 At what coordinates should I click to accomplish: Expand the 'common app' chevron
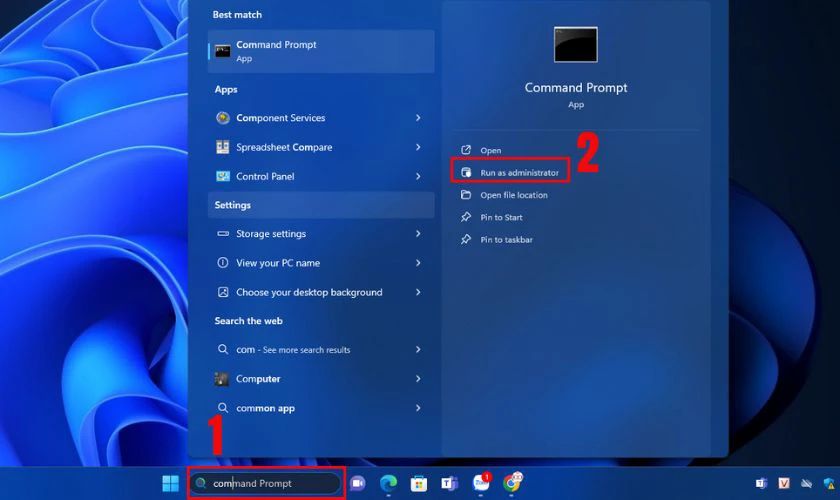click(418, 408)
